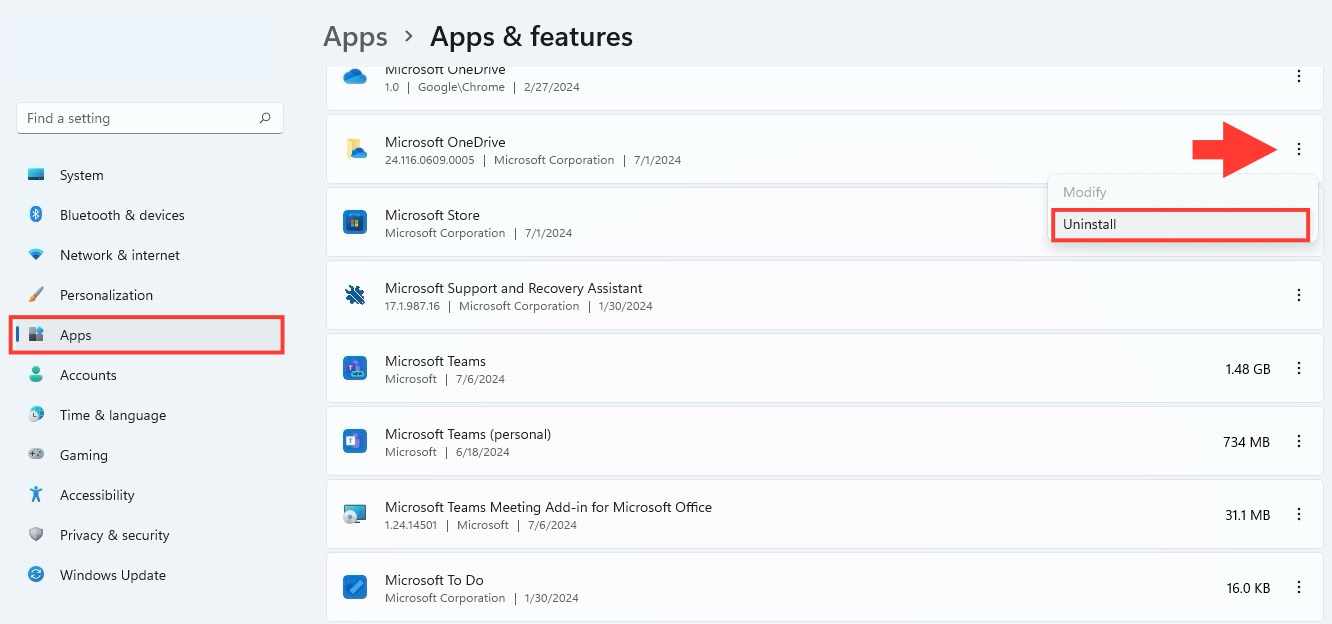Open Bluetooth & devices settings
This screenshot has height=624, width=1332.
tap(148, 215)
